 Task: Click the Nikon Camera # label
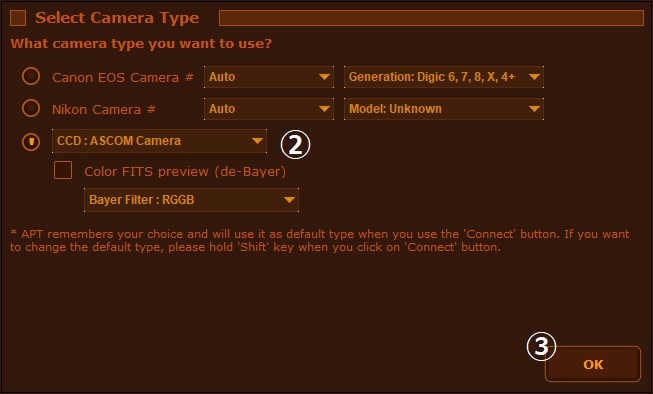(104, 110)
